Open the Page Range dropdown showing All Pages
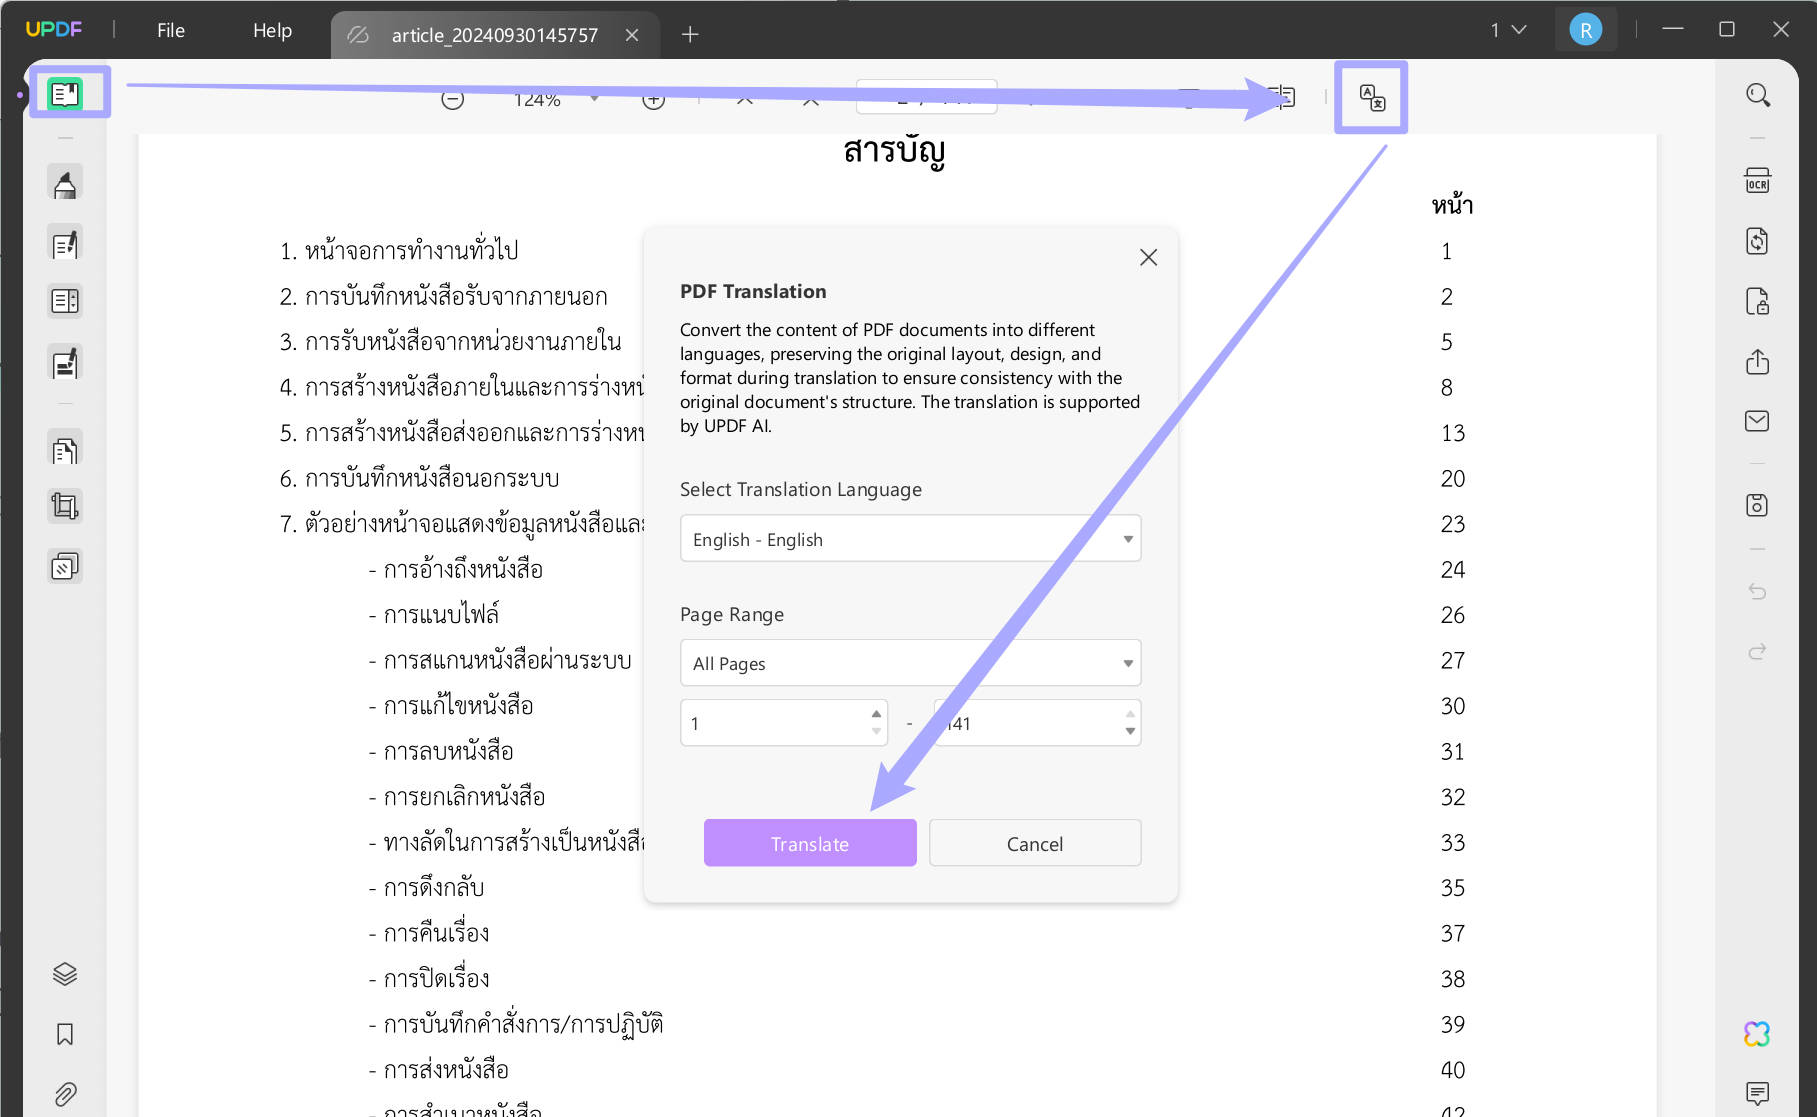This screenshot has width=1817, height=1117. (x=909, y=663)
